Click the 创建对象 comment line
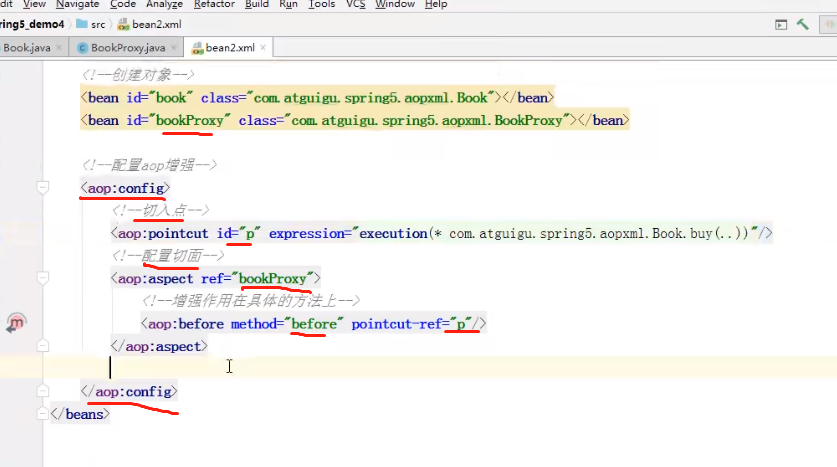 [138, 75]
